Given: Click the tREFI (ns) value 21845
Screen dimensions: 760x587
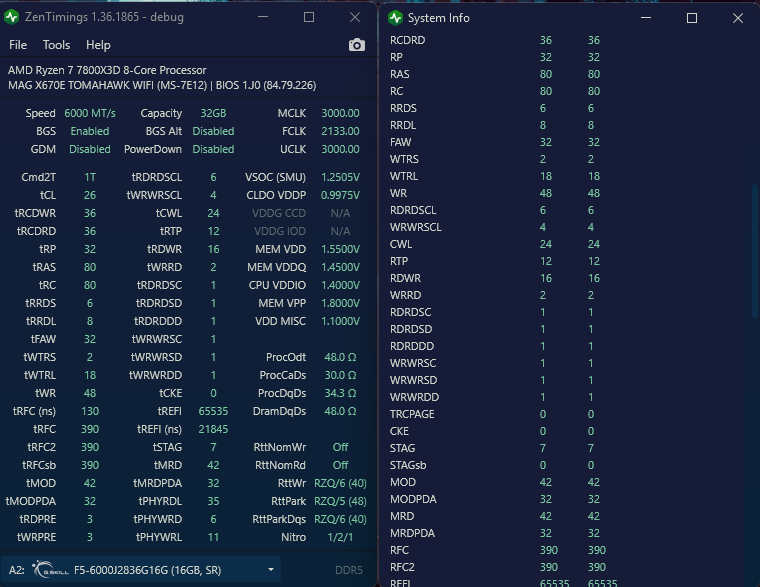Looking at the screenshot, I should [x=213, y=429].
